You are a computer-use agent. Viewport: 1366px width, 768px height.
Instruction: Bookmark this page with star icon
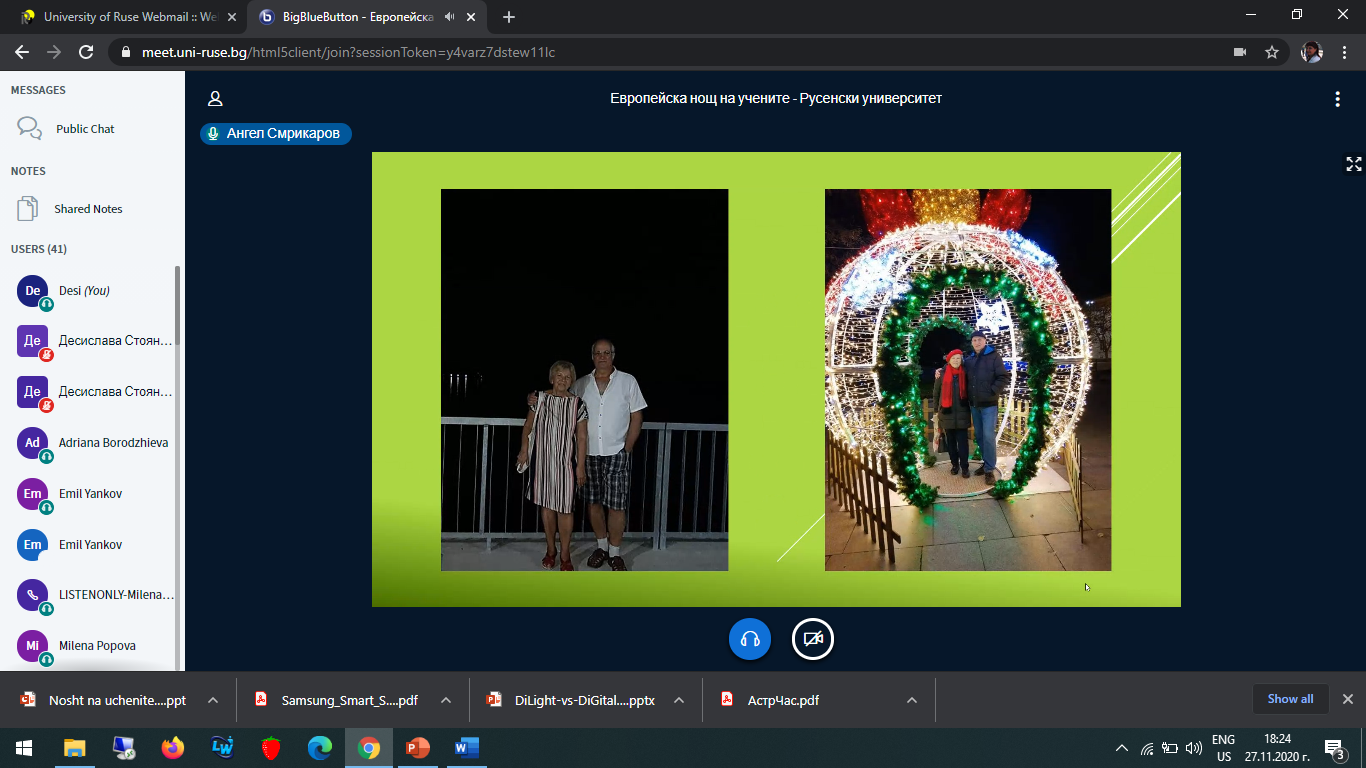pyautogui.click(x=1272, y=52)
